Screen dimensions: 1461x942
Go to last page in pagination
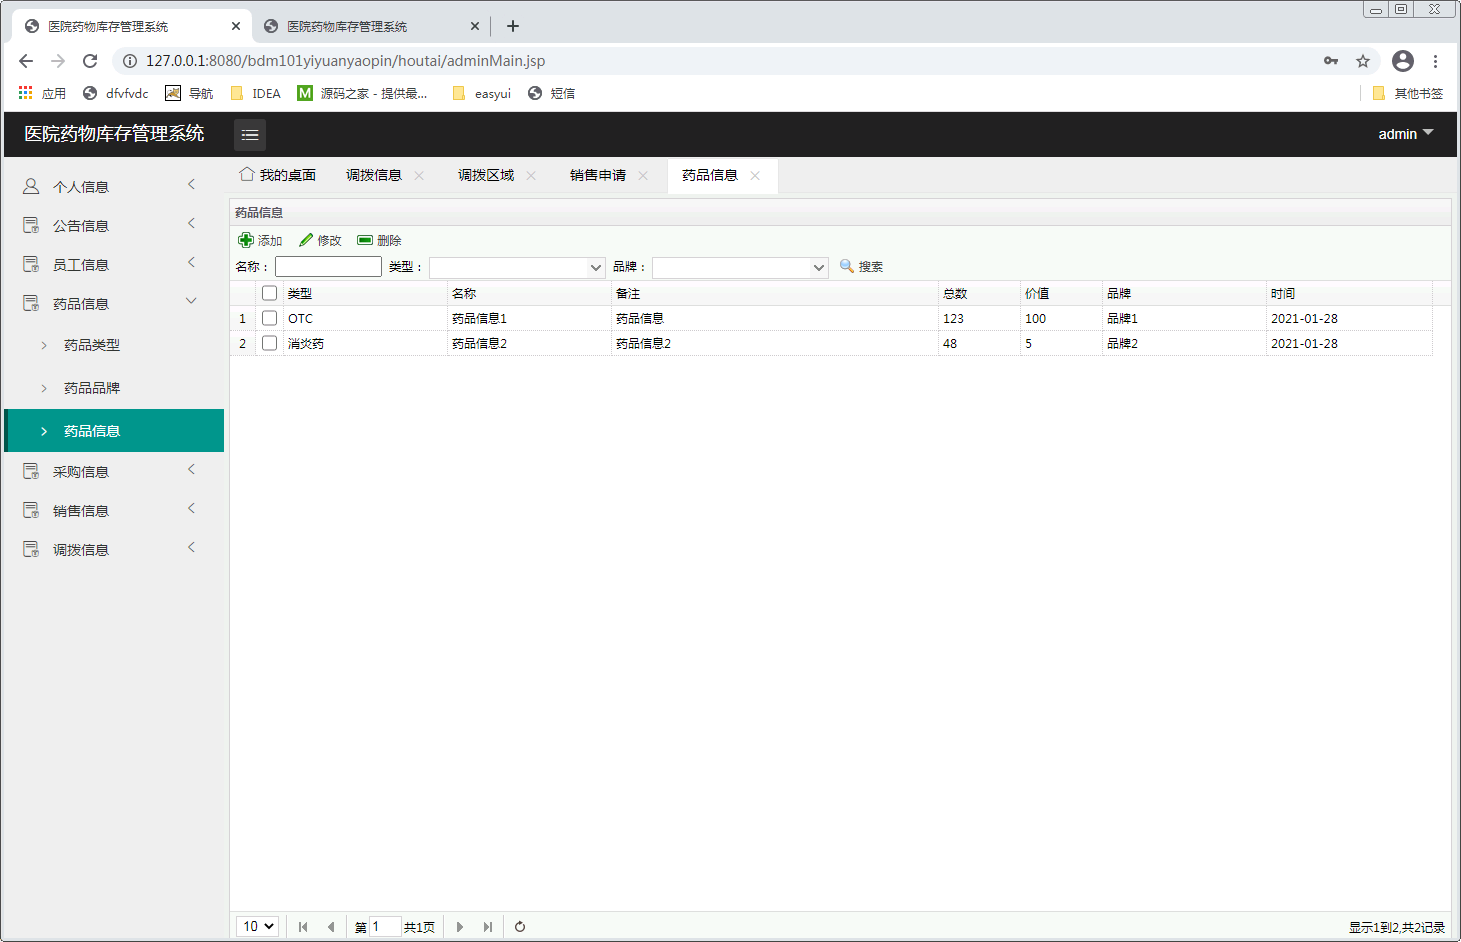pyautogui.click(x=488, y=927)
